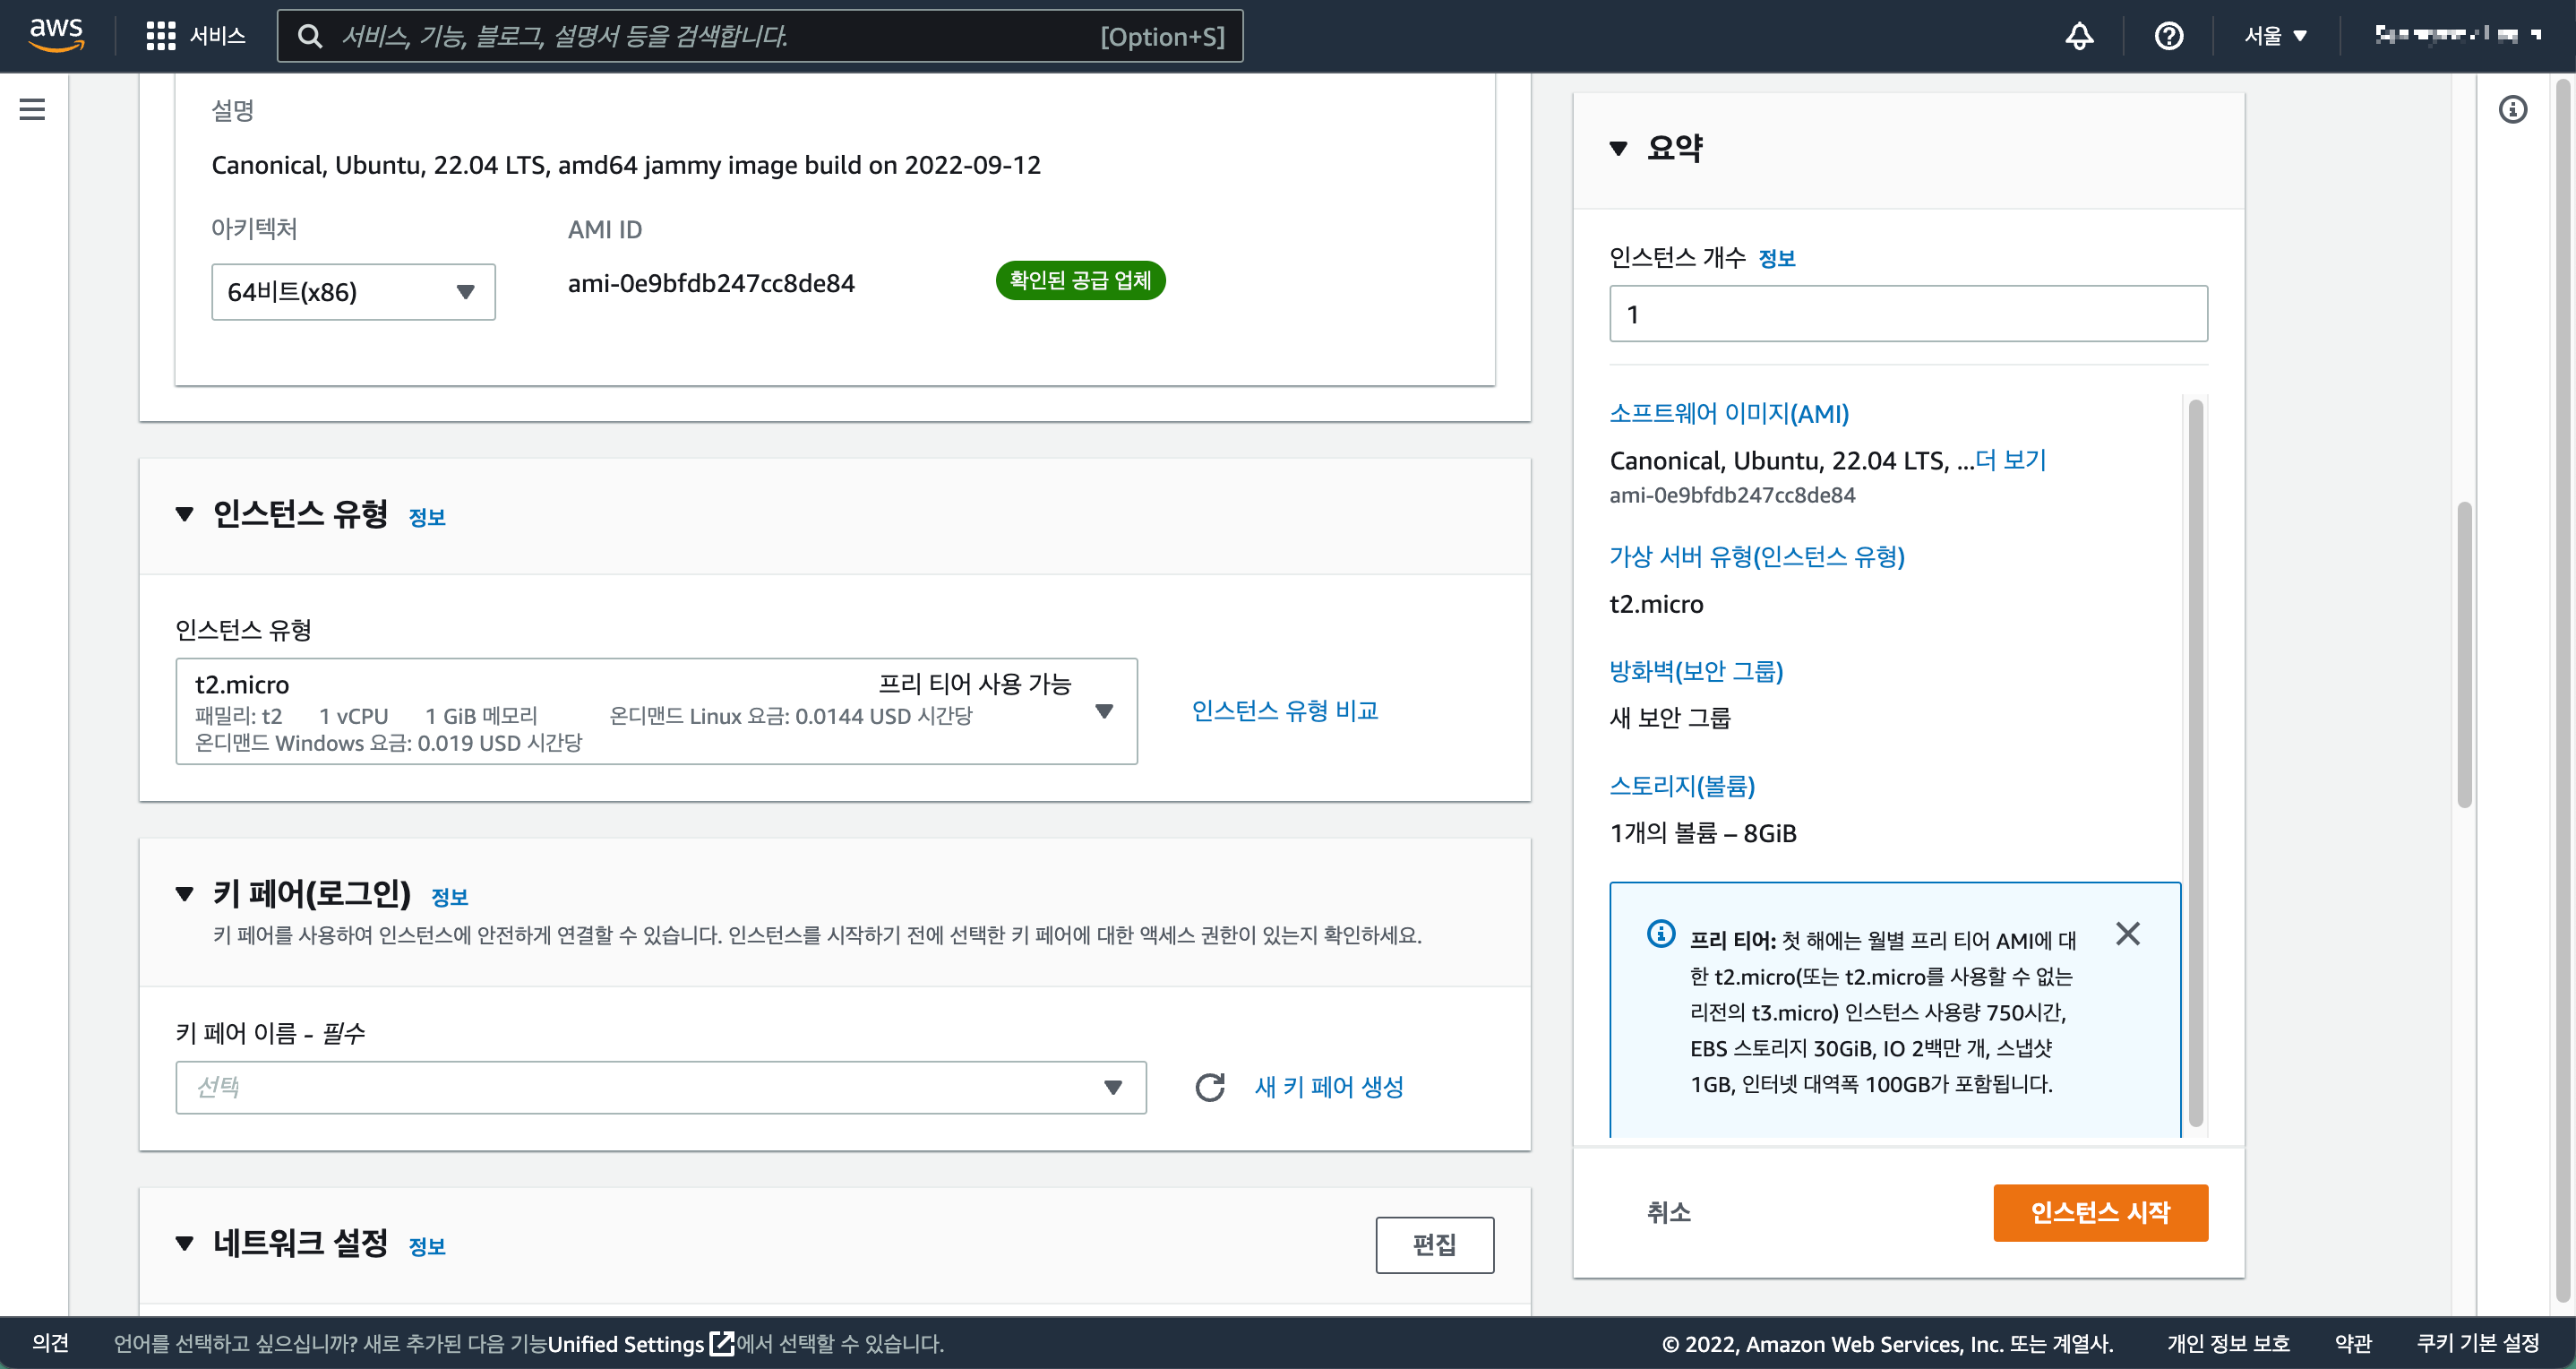Open the architecture 64비트(x86) dropdown
2576x1369 pixels.
(x=353, y=292)
